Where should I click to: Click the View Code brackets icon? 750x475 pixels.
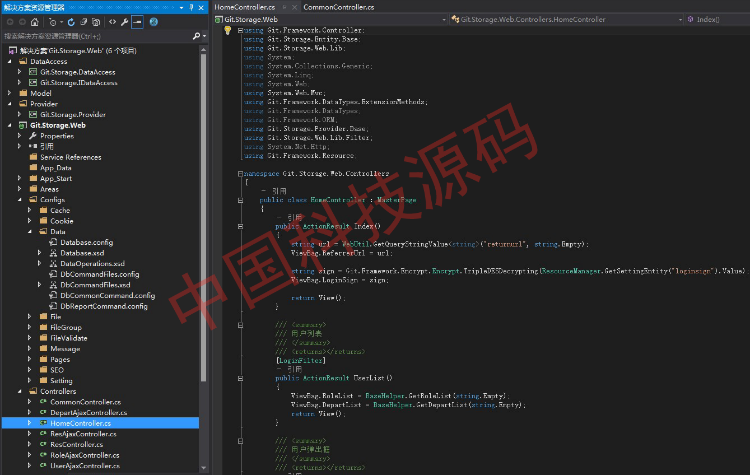pos(111,21)
